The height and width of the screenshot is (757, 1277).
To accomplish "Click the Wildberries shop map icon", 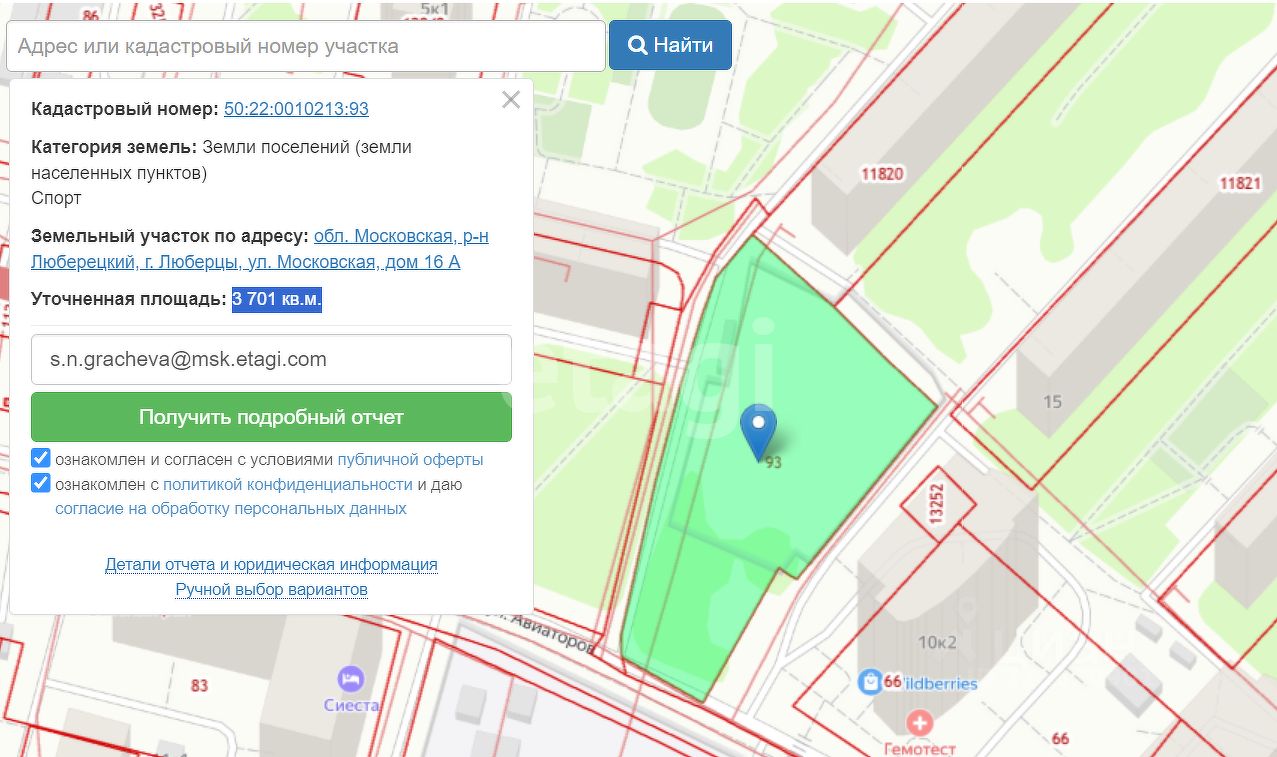I will [870, 682].
